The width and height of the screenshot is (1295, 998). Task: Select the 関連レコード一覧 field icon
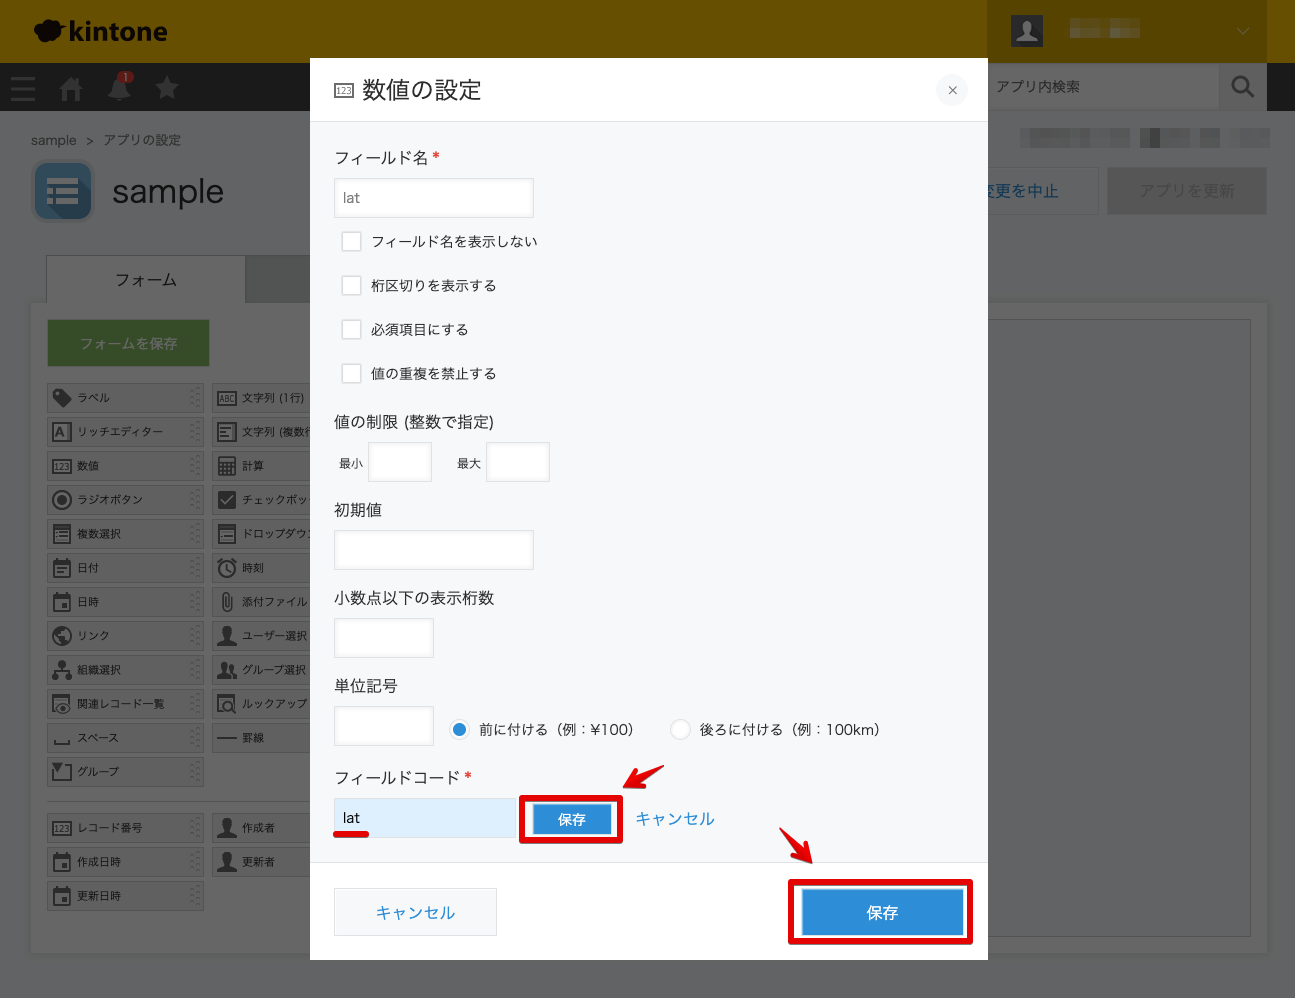(62, 704)
